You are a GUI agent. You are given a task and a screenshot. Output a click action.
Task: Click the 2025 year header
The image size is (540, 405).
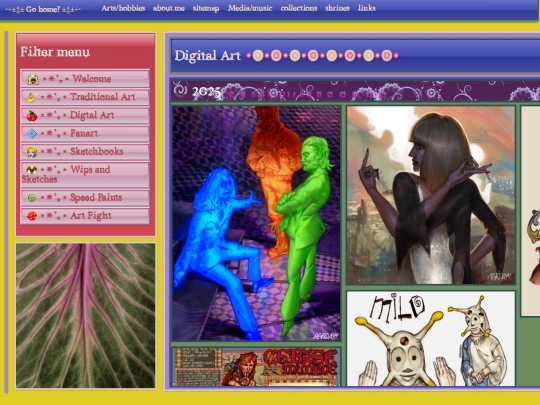coord(206,91)
